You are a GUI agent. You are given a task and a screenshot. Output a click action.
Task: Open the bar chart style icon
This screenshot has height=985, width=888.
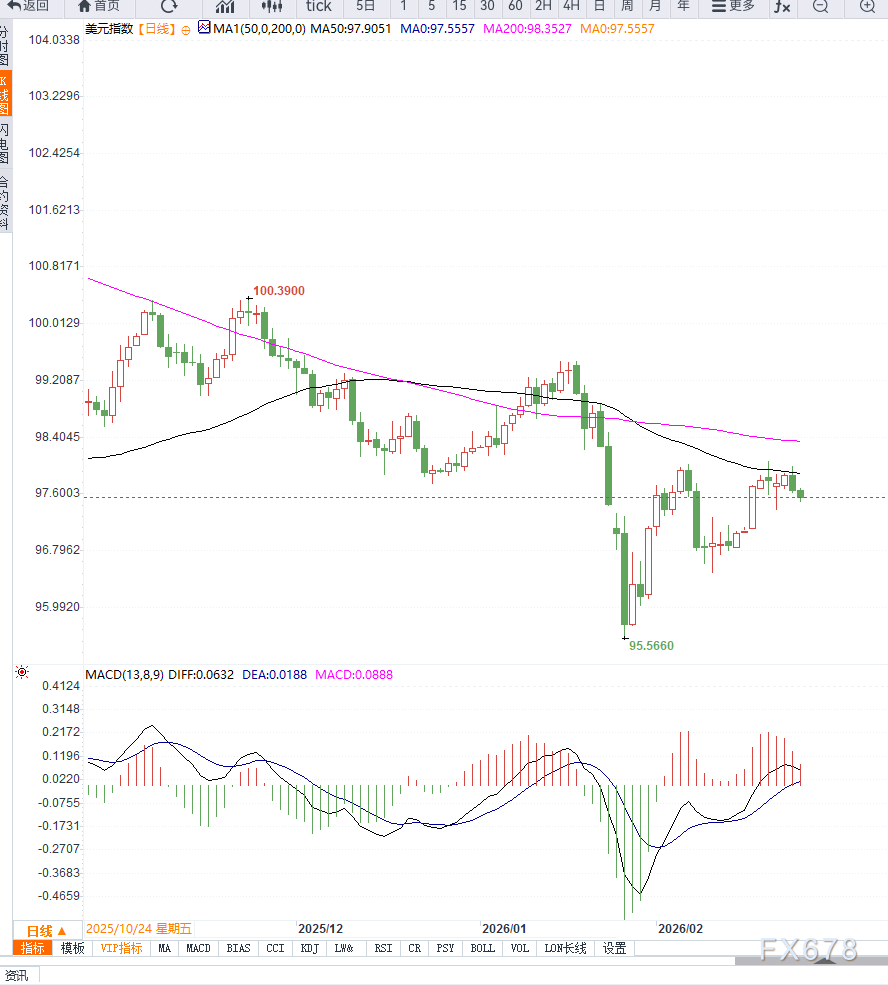click(225, 6)
